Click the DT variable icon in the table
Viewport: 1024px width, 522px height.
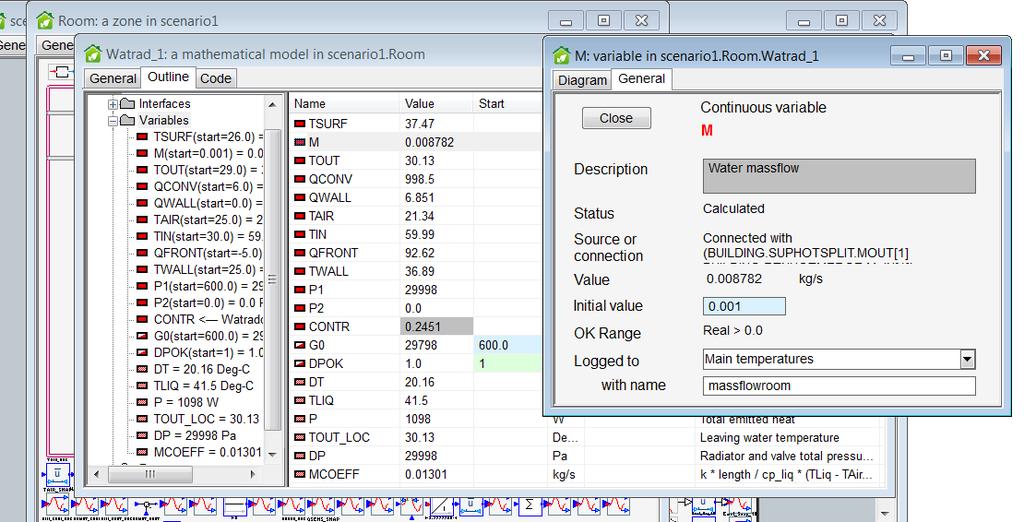point(300,382)
